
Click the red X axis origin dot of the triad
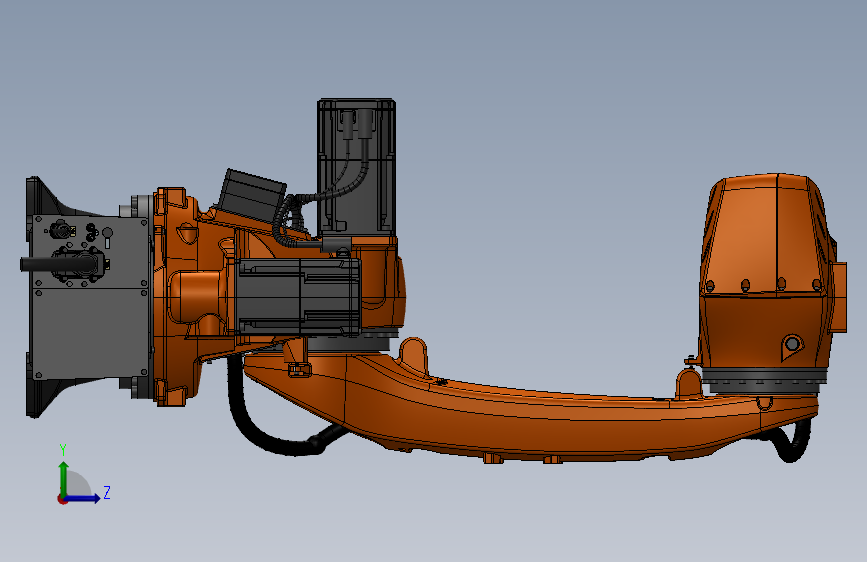[x=61, y=499]
